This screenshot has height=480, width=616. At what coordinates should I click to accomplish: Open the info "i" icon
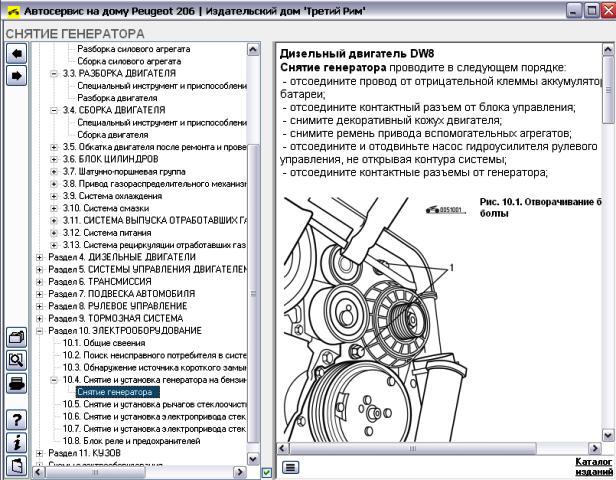tap(16, 443)
